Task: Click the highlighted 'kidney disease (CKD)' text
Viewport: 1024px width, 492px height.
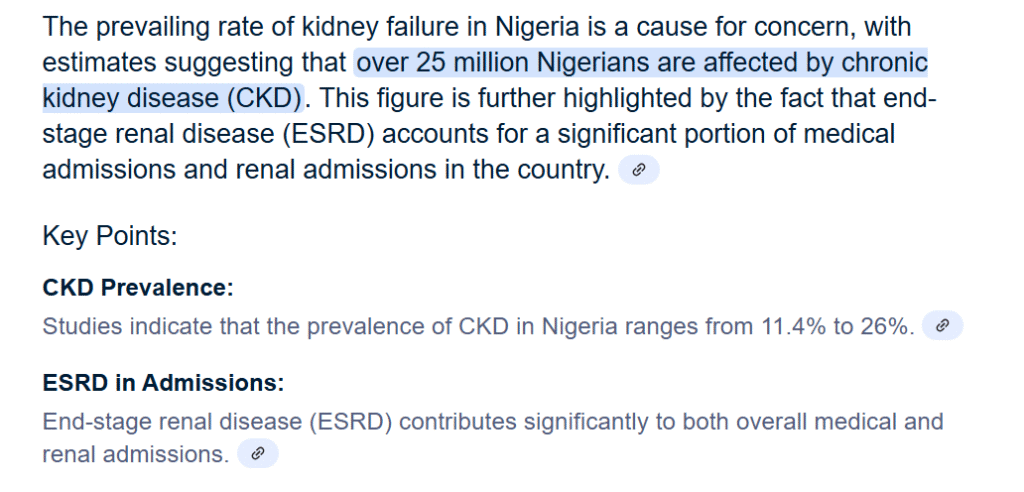Action: pos(172,99)
